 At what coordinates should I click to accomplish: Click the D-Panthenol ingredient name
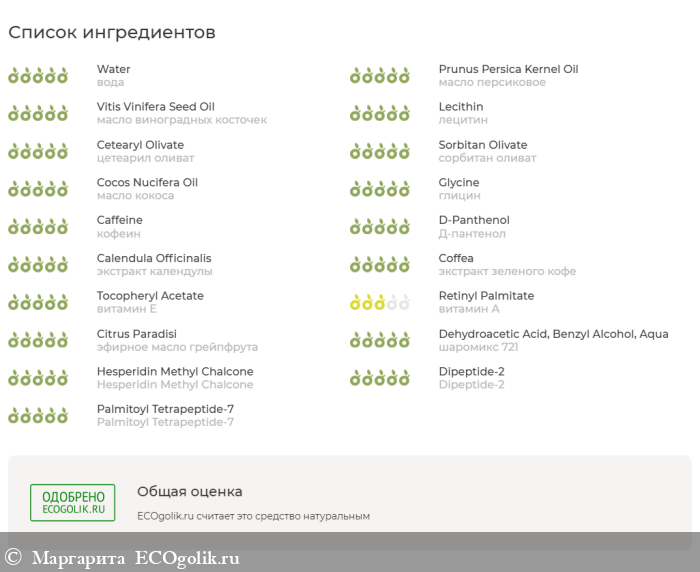tap(474, 220)
